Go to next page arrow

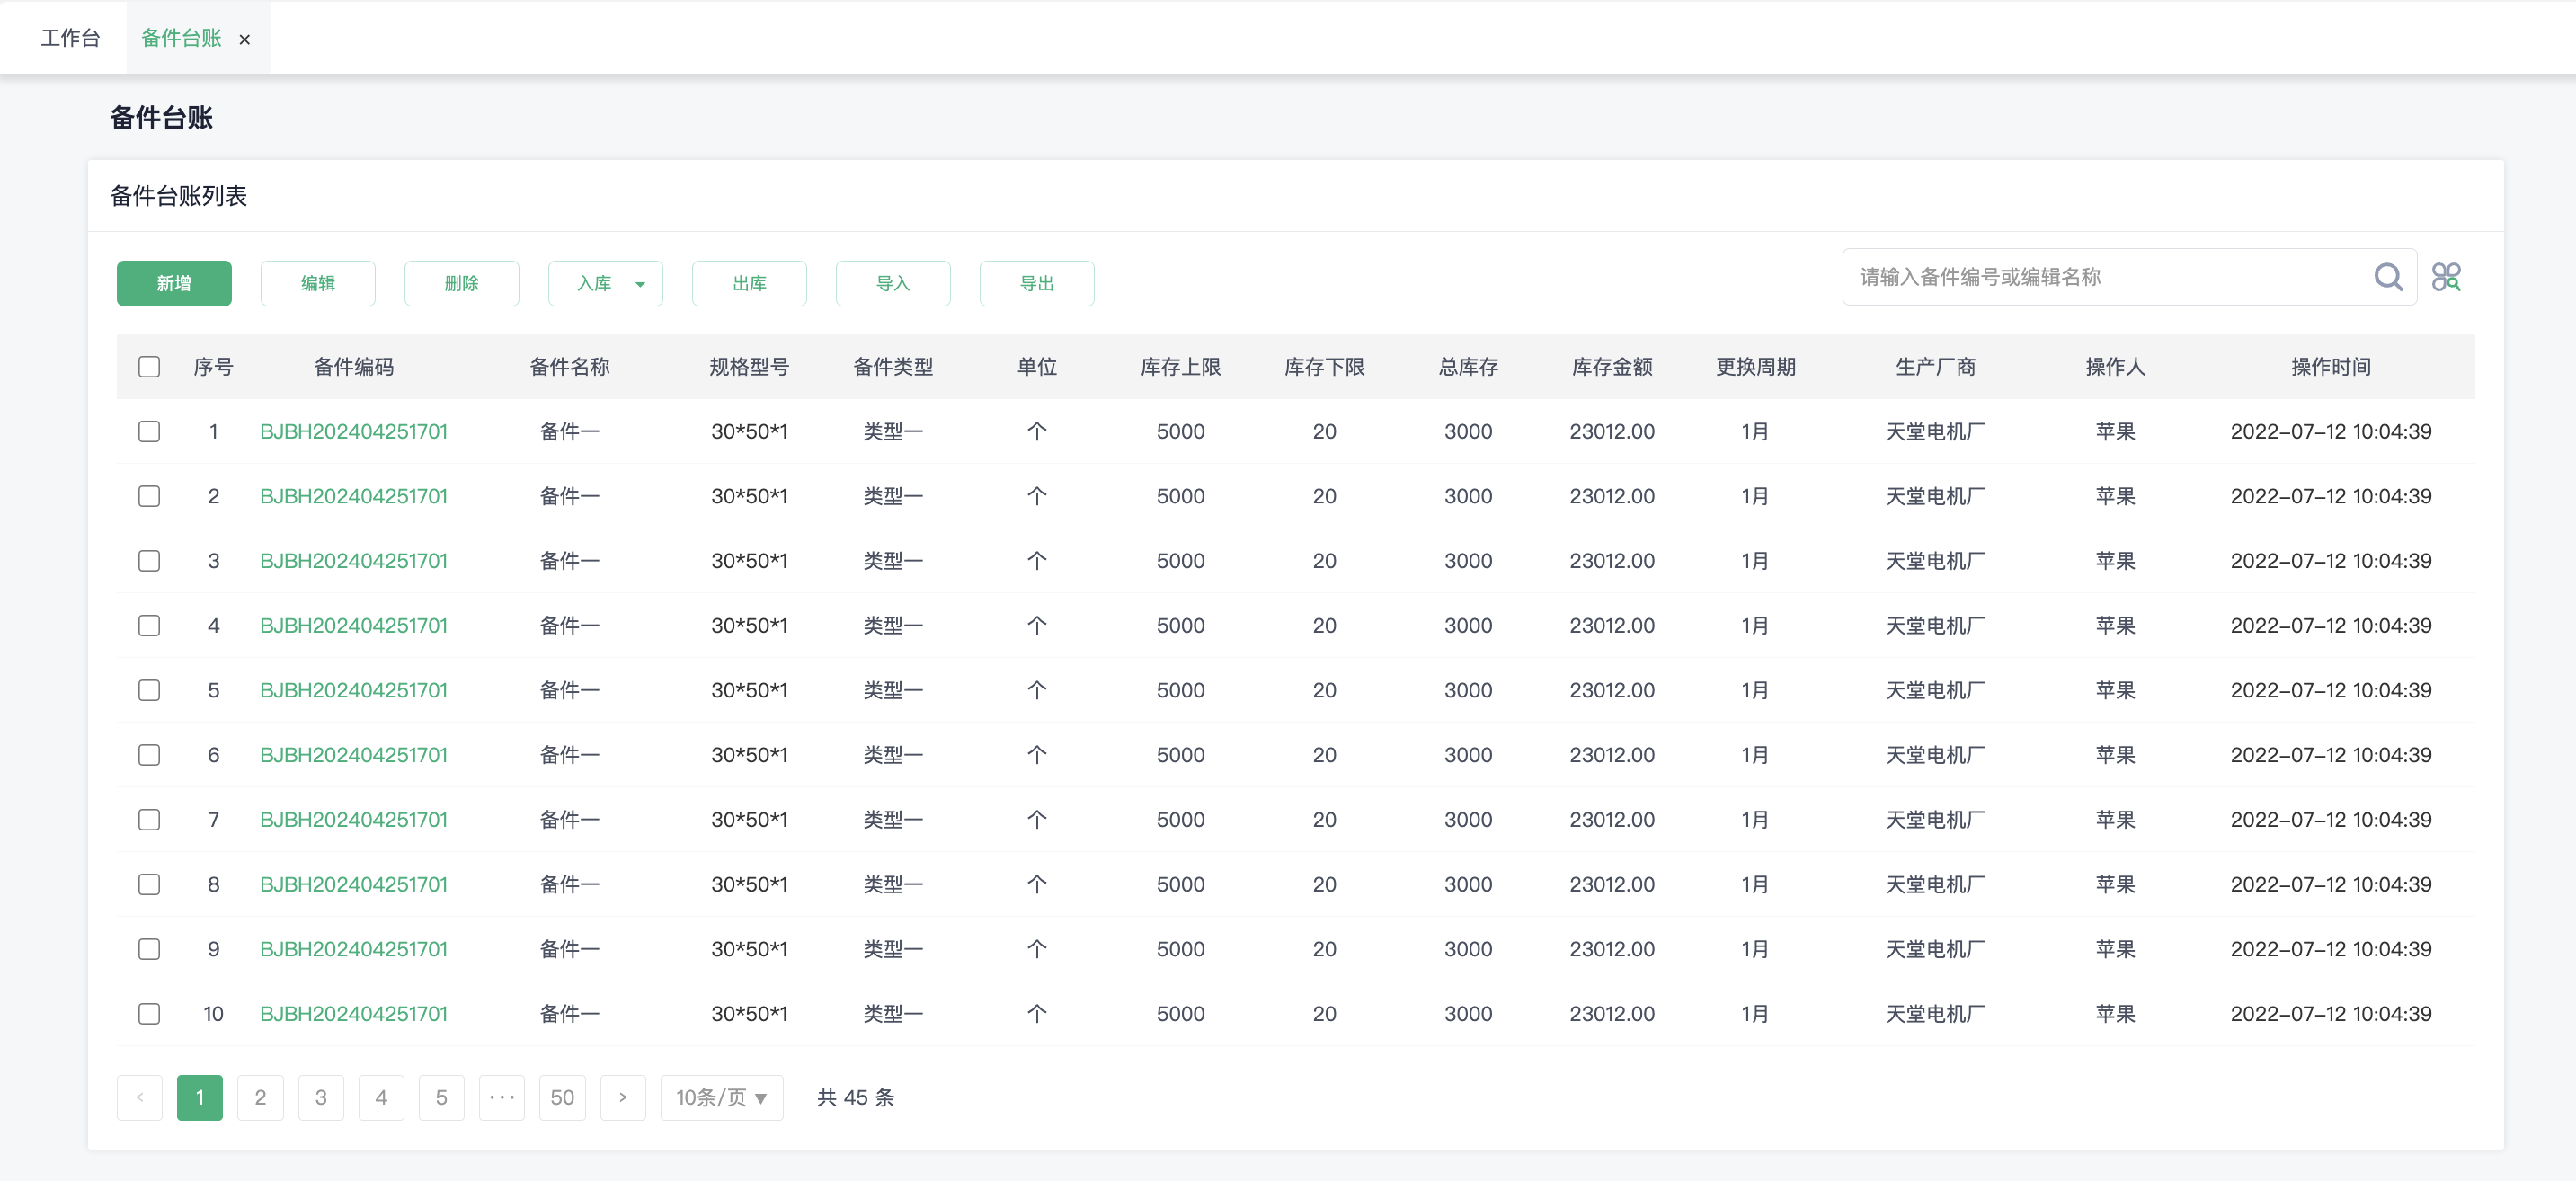622,1097
